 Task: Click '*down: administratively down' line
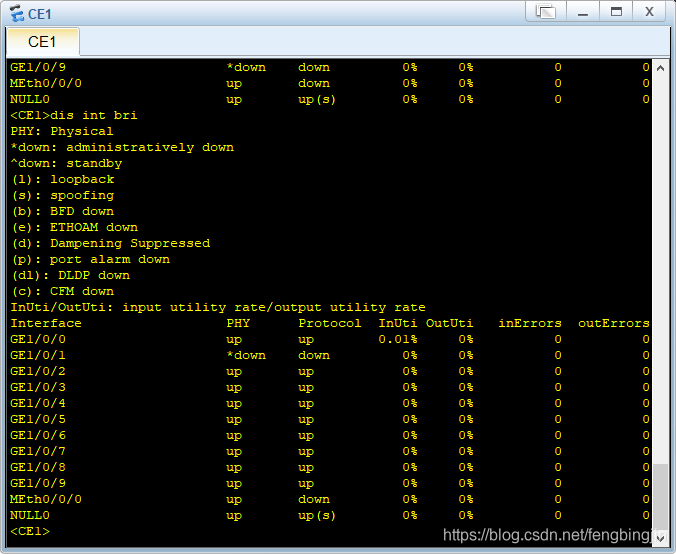[122, 147]
